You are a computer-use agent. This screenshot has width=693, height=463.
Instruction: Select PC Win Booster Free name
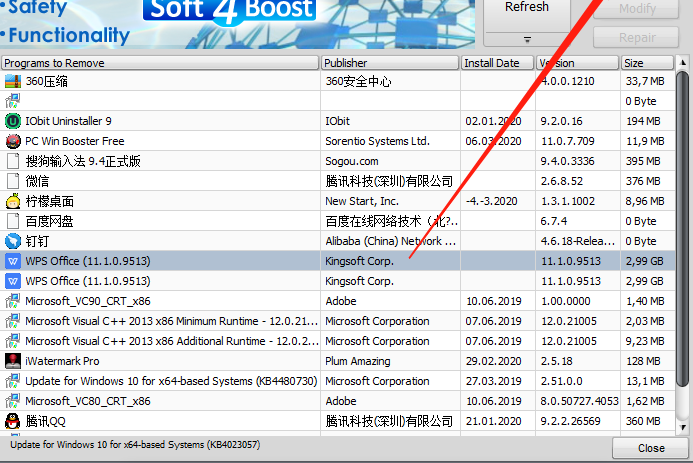point(75,141)
